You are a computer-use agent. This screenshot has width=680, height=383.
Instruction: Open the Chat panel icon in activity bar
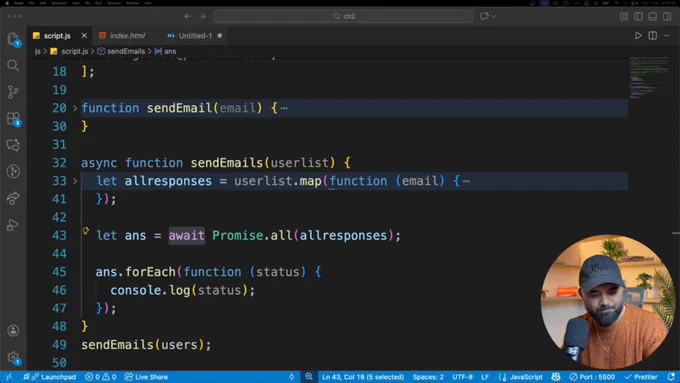pyautogui.click(x=13, y=145)
